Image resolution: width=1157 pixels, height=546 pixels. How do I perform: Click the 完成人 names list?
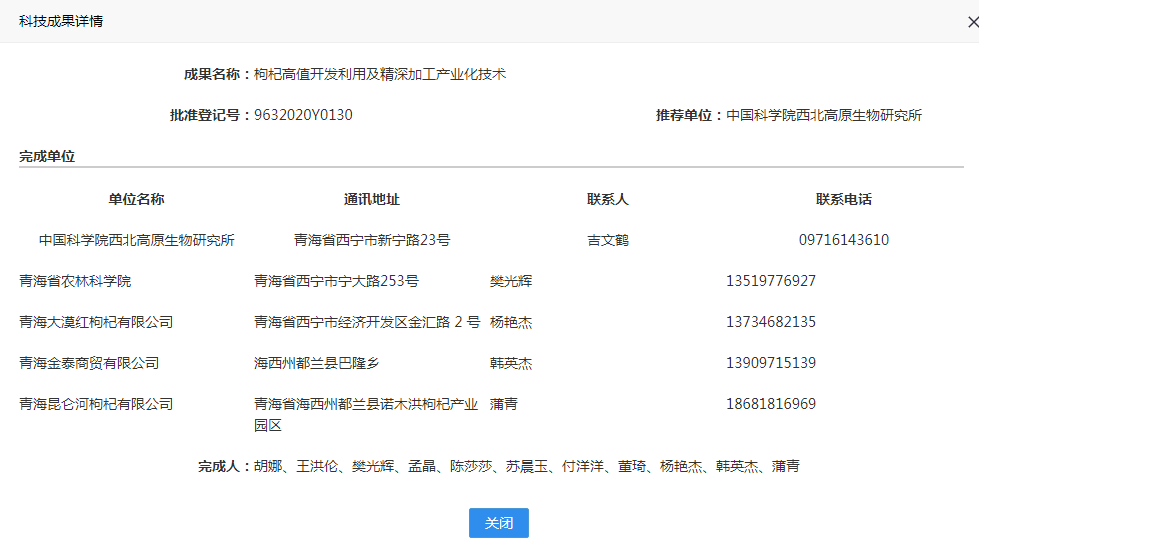coord(526,466)
